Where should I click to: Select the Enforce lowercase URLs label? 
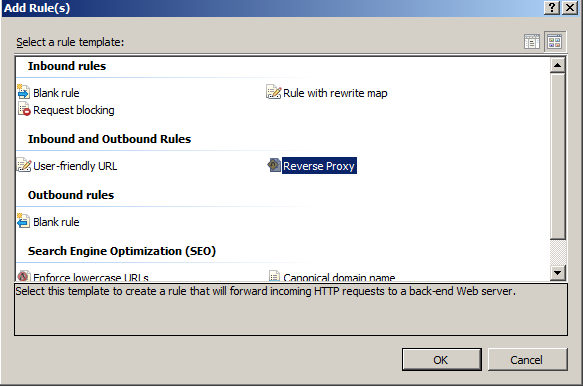coord(91,277)
